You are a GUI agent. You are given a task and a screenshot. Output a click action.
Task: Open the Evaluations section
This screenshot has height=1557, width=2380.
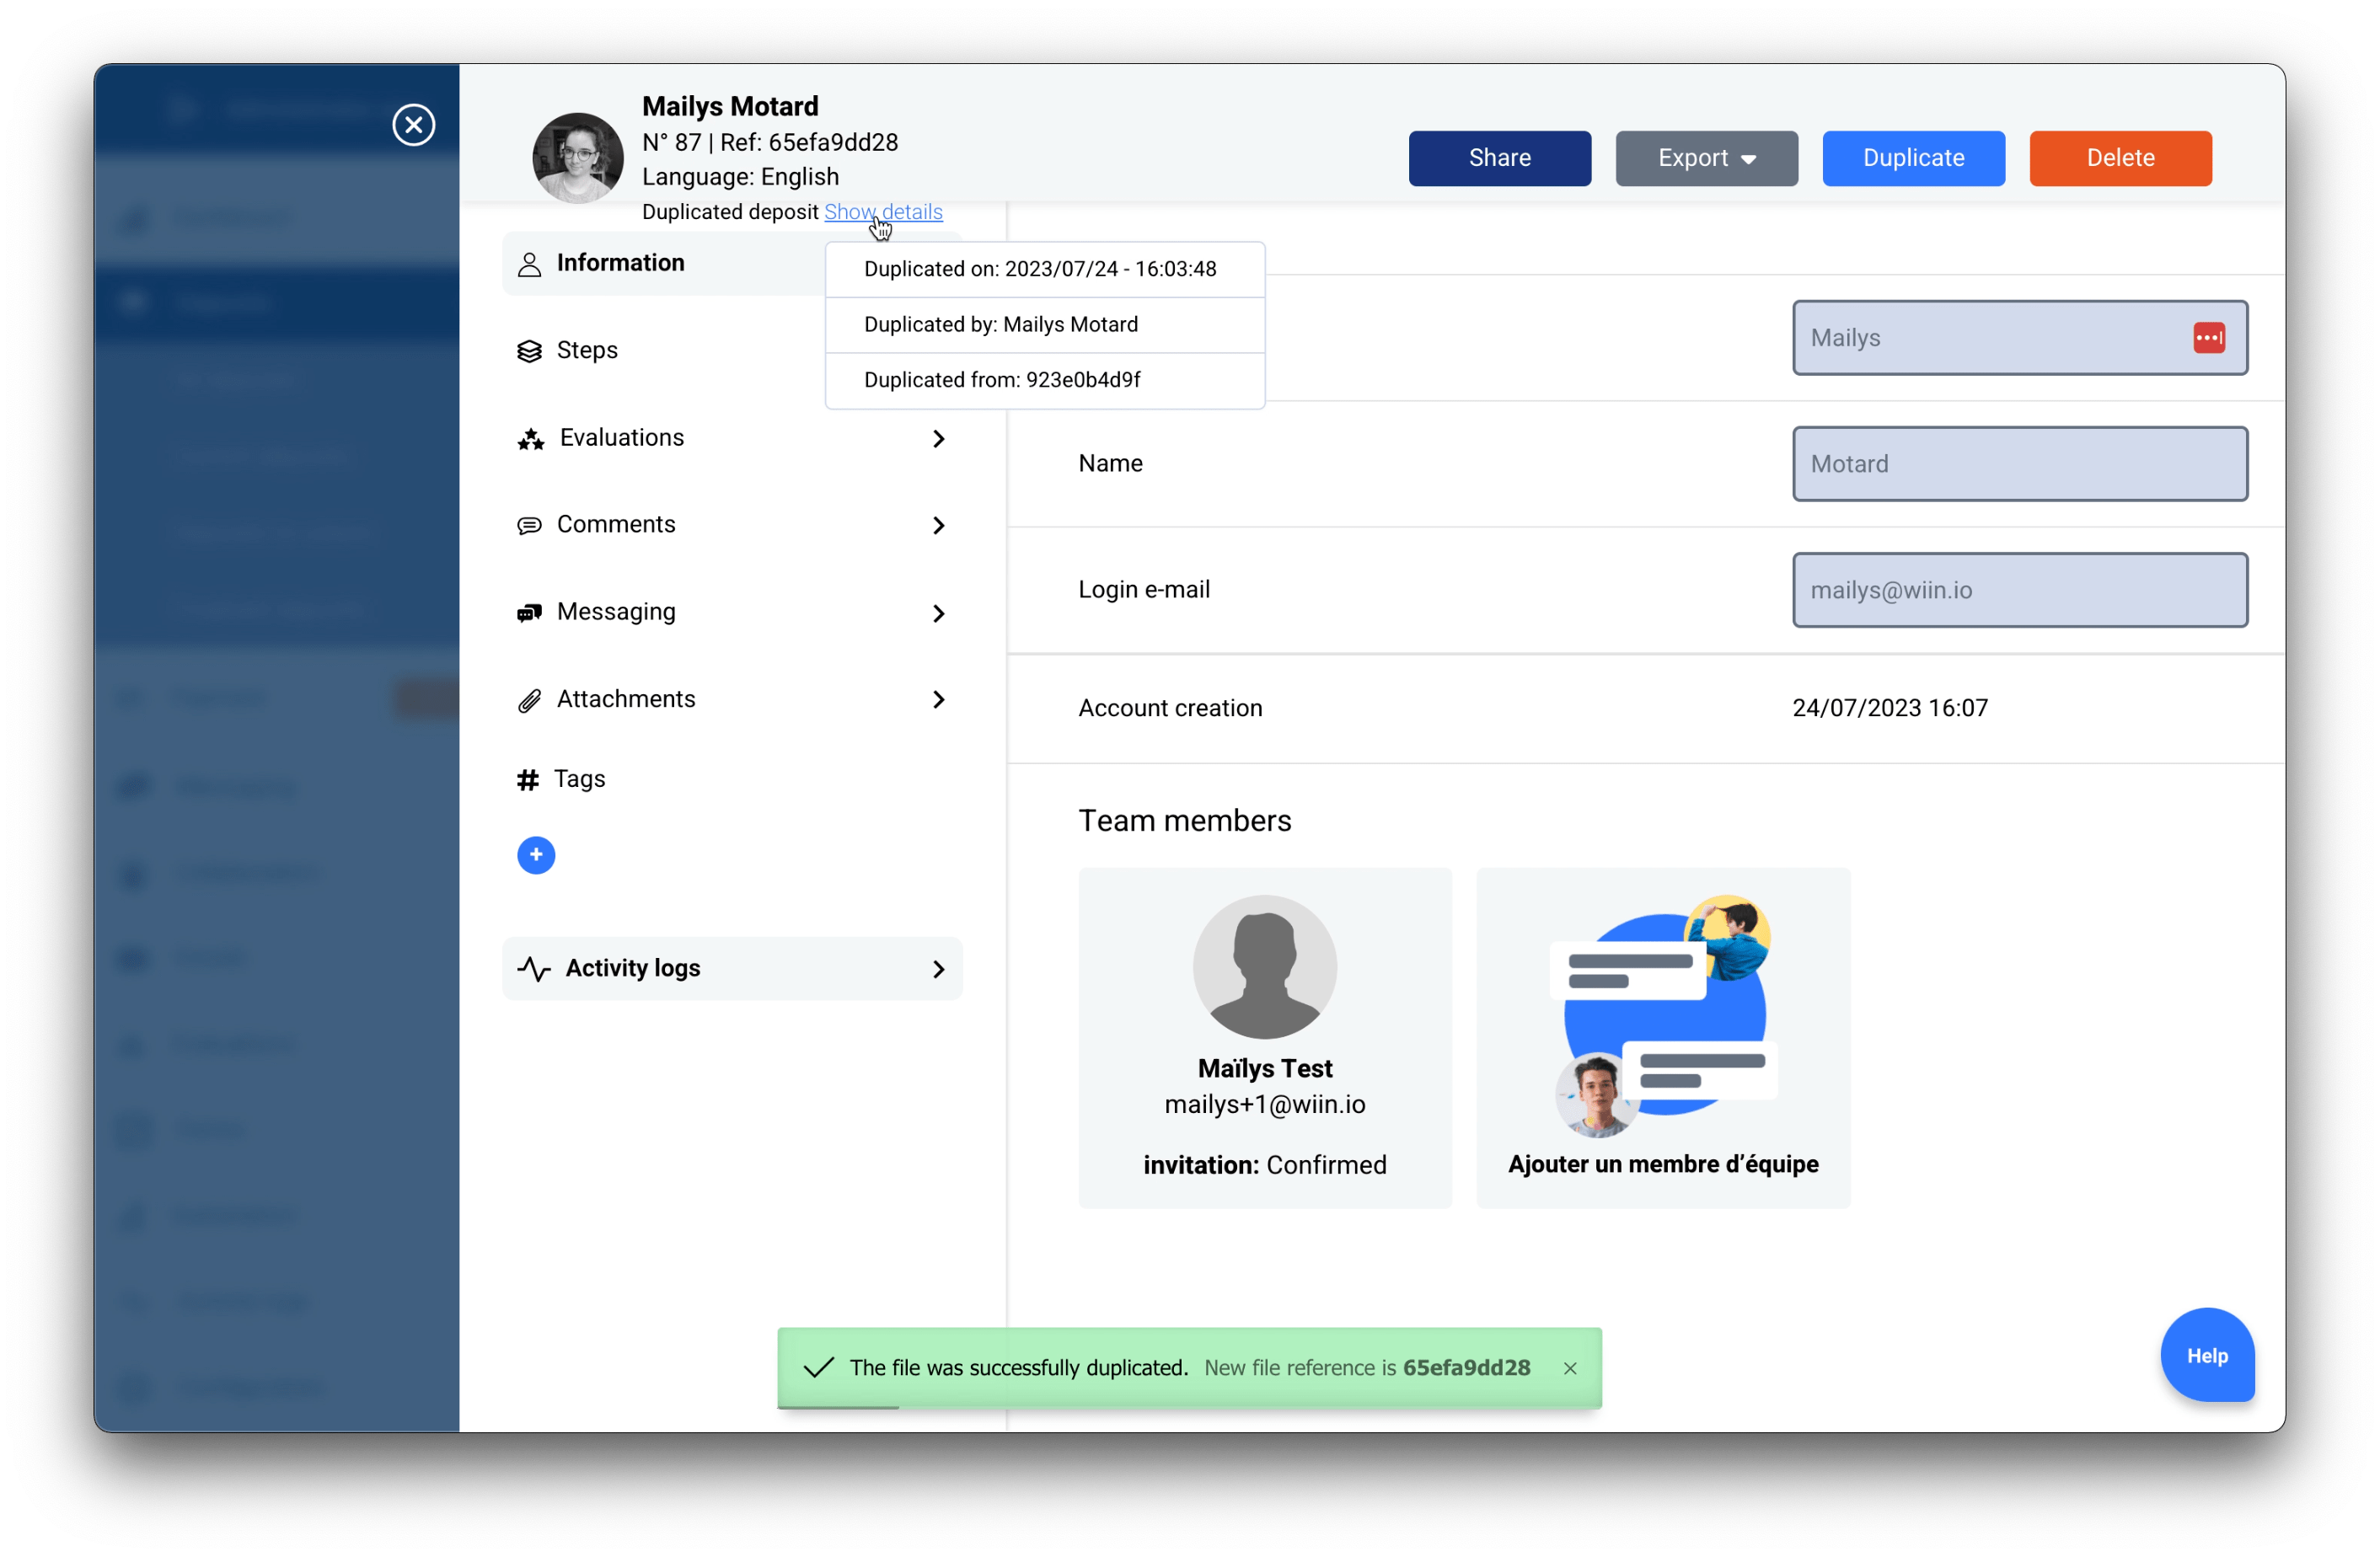coord(732,438)
